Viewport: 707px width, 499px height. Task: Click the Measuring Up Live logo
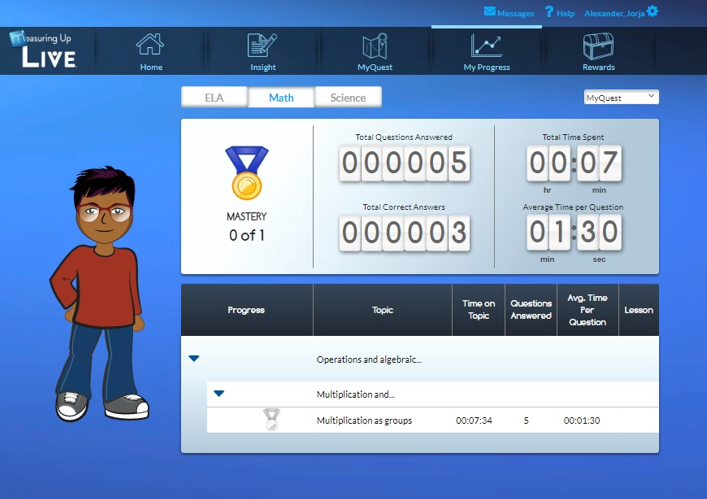click(43, 50)
